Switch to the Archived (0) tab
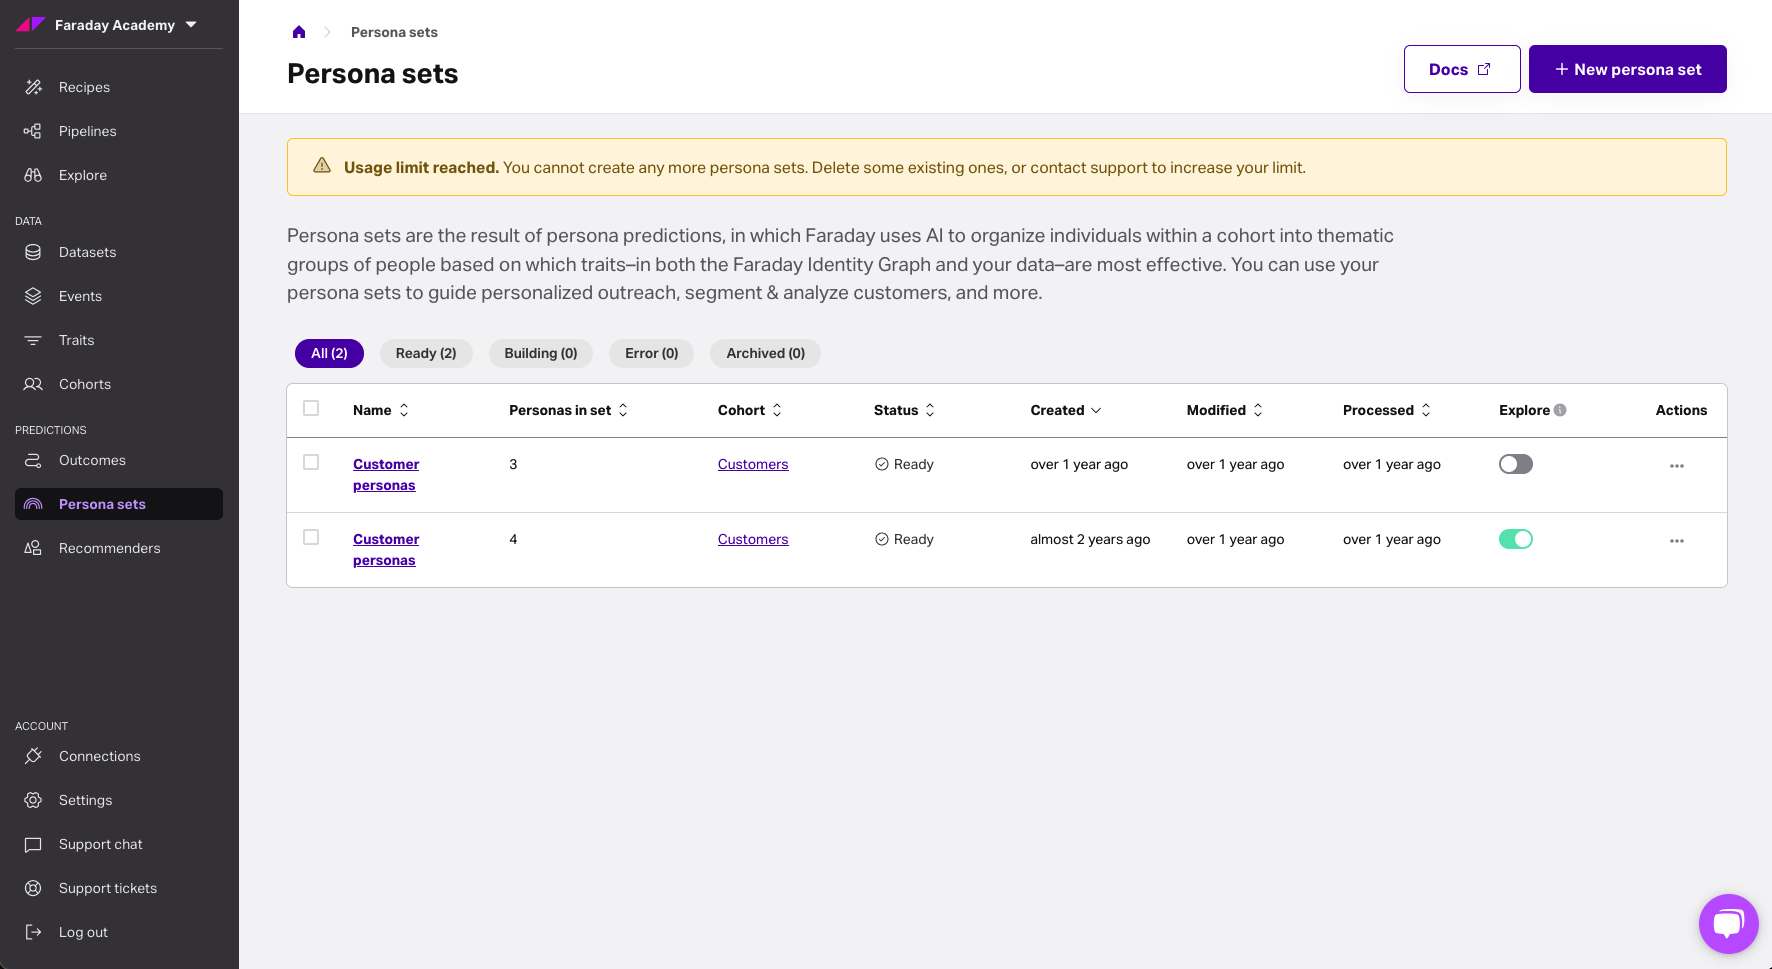The width and height of the screenshot is (1772, 969). [x=765, y=353]
